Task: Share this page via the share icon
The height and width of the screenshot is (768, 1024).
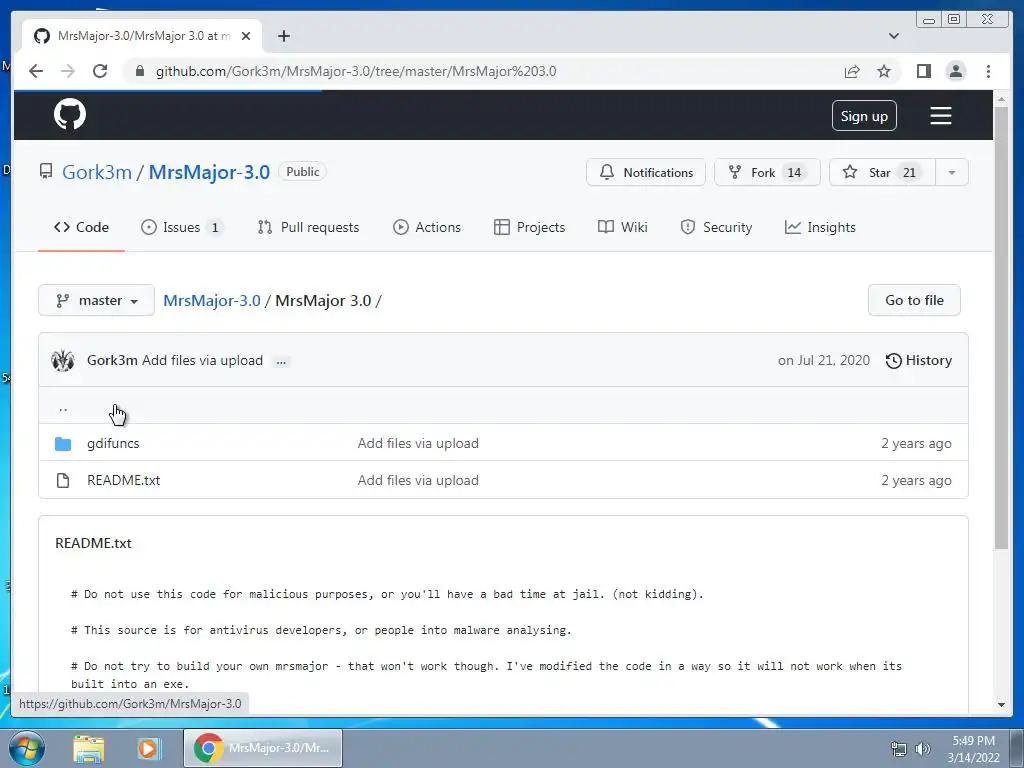Action: [x=852, y=71]
